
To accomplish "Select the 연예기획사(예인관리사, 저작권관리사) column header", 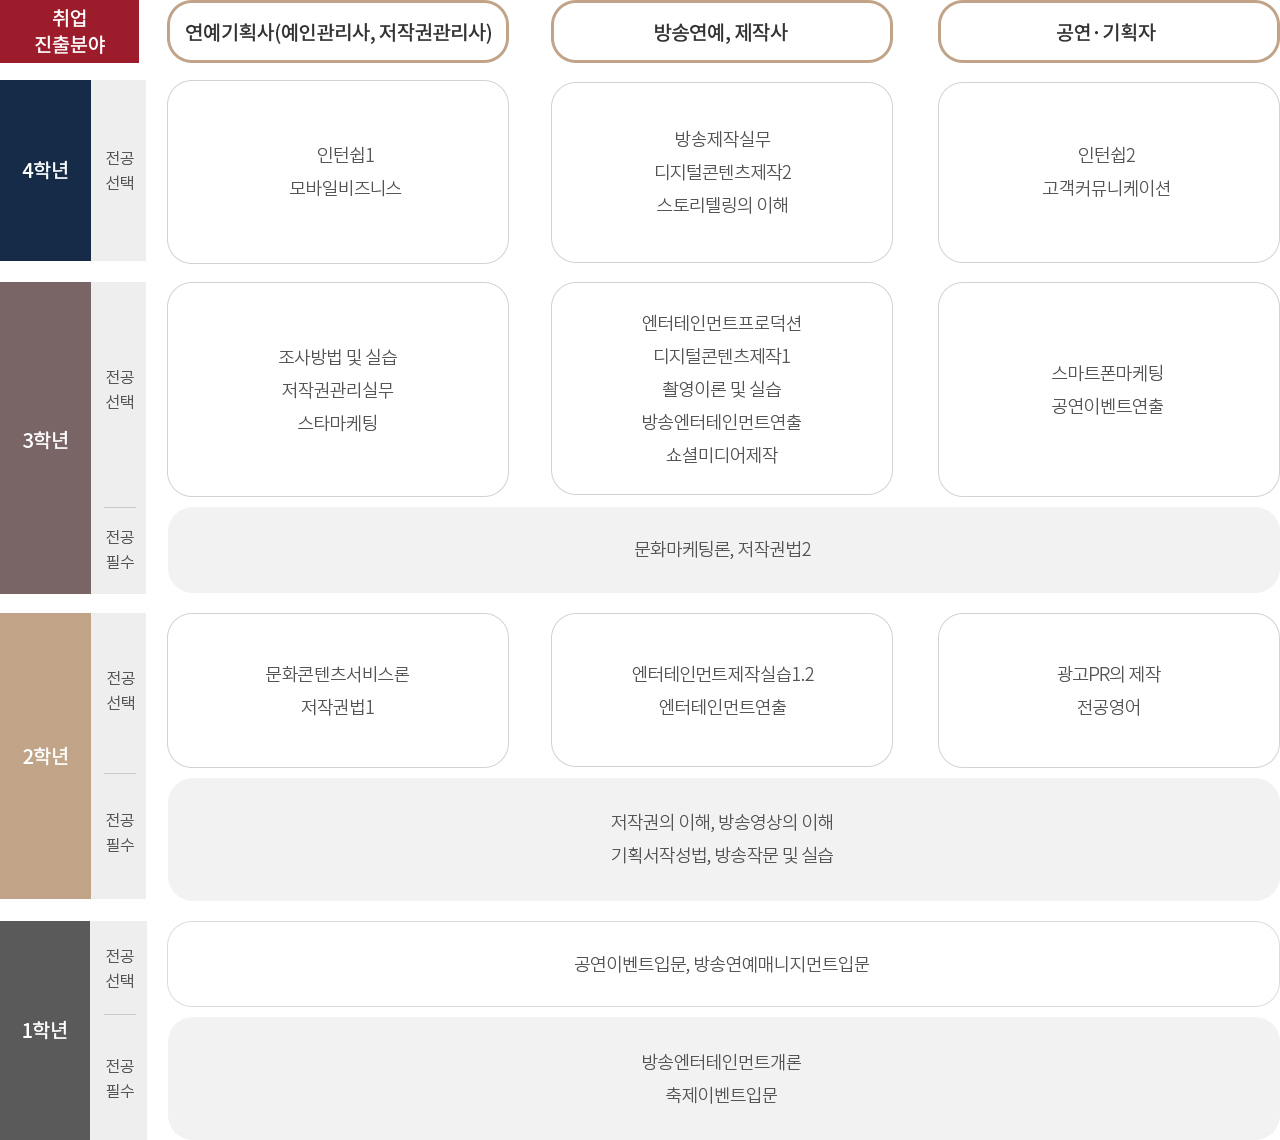I will (338, 31).
